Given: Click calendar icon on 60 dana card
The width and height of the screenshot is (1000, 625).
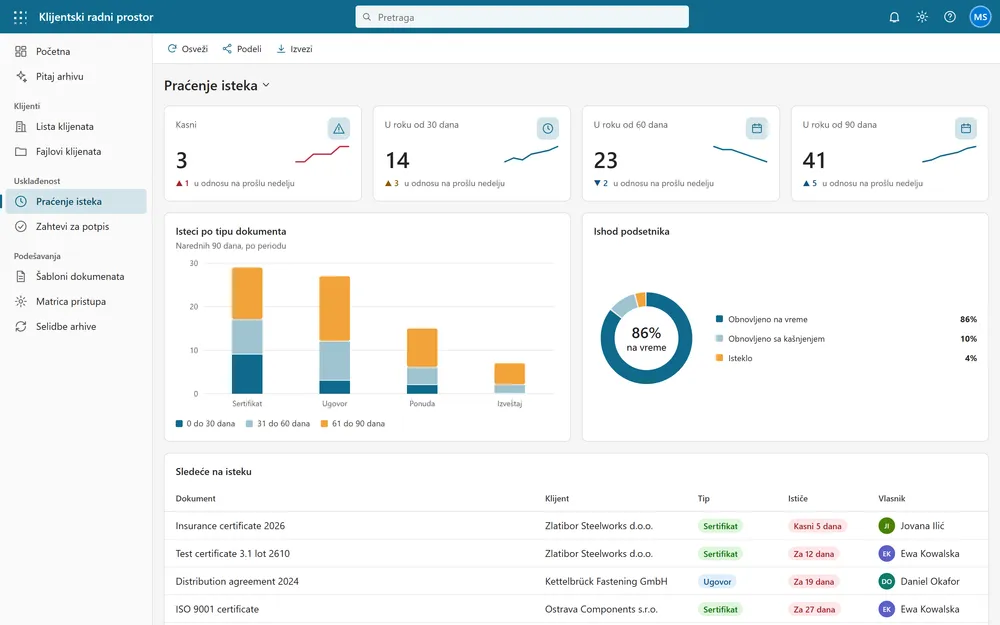Looking at the screenshot, I should pyautogui.click(x=757, y=128).
